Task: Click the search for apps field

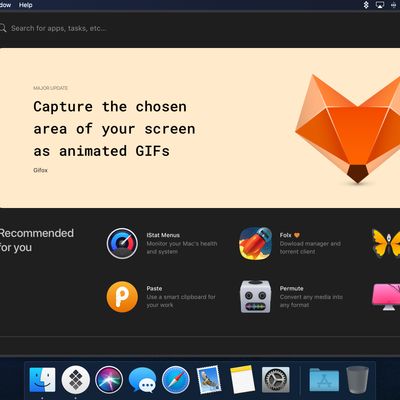Action: click(59, 28)
